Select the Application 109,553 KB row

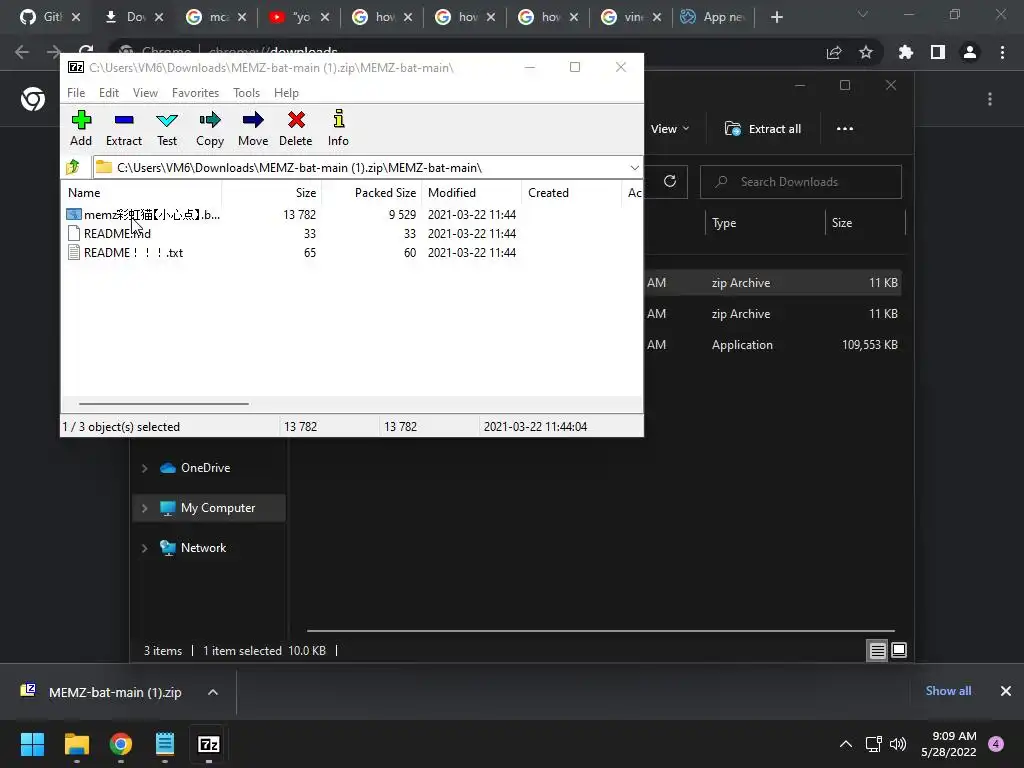(773, 345)
